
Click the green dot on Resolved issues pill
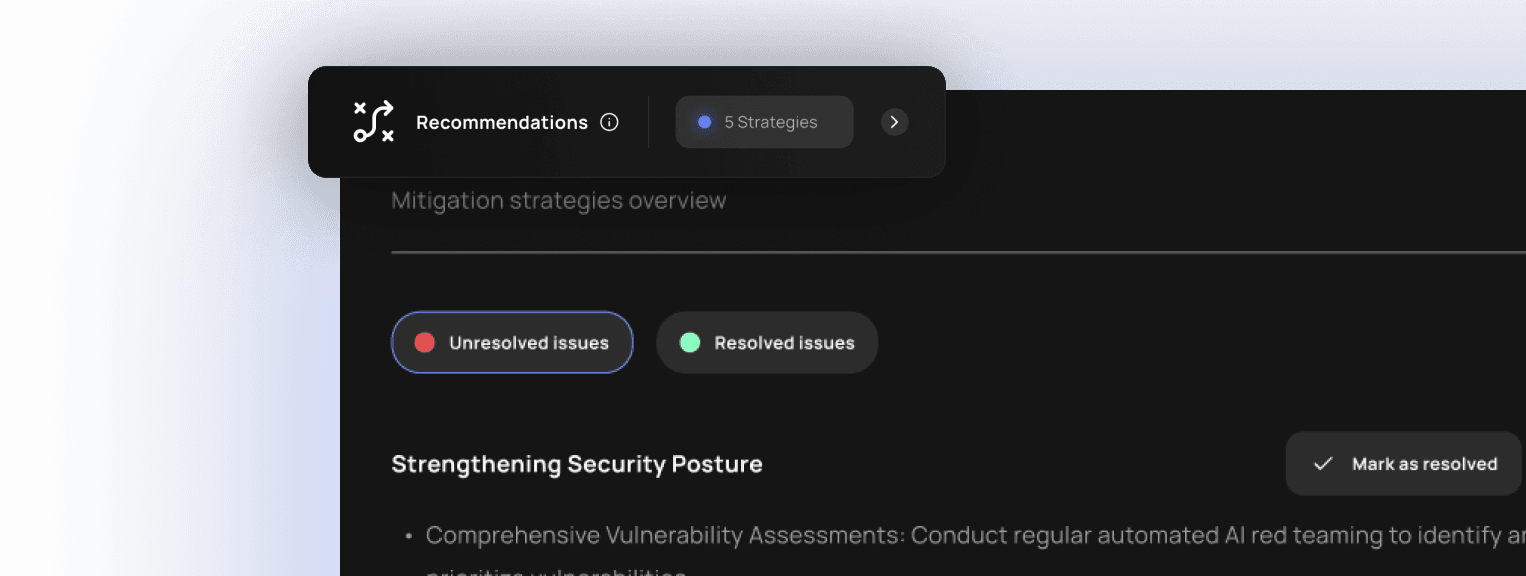(689, 342)
